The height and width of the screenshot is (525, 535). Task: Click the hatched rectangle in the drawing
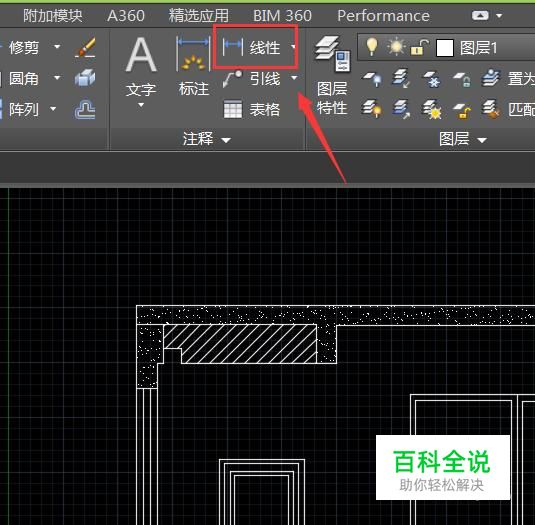coord(240,344)
